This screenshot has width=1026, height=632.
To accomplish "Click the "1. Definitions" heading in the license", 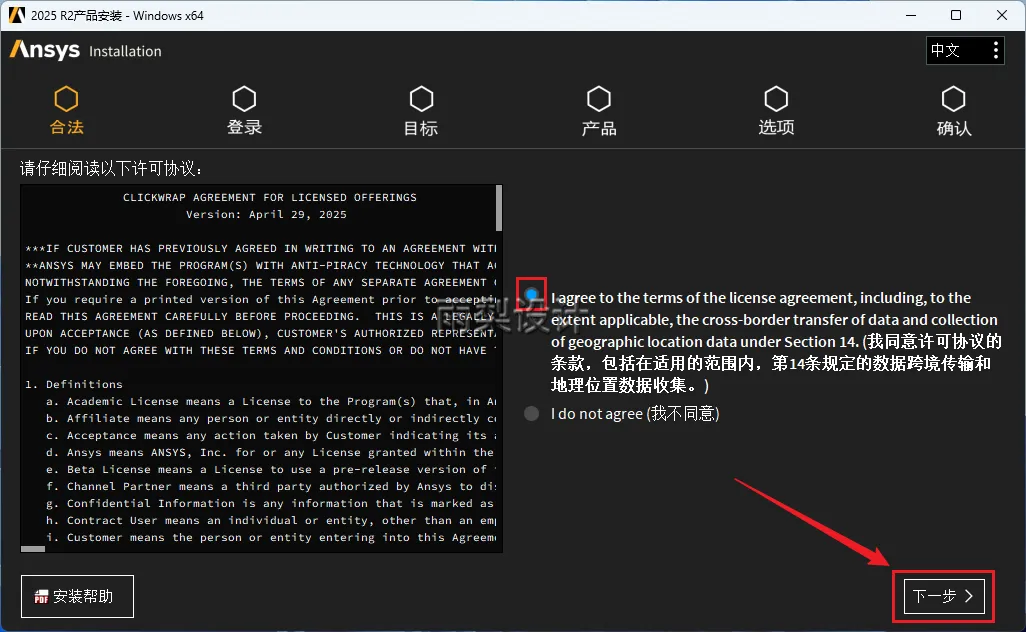I will 74,384.
